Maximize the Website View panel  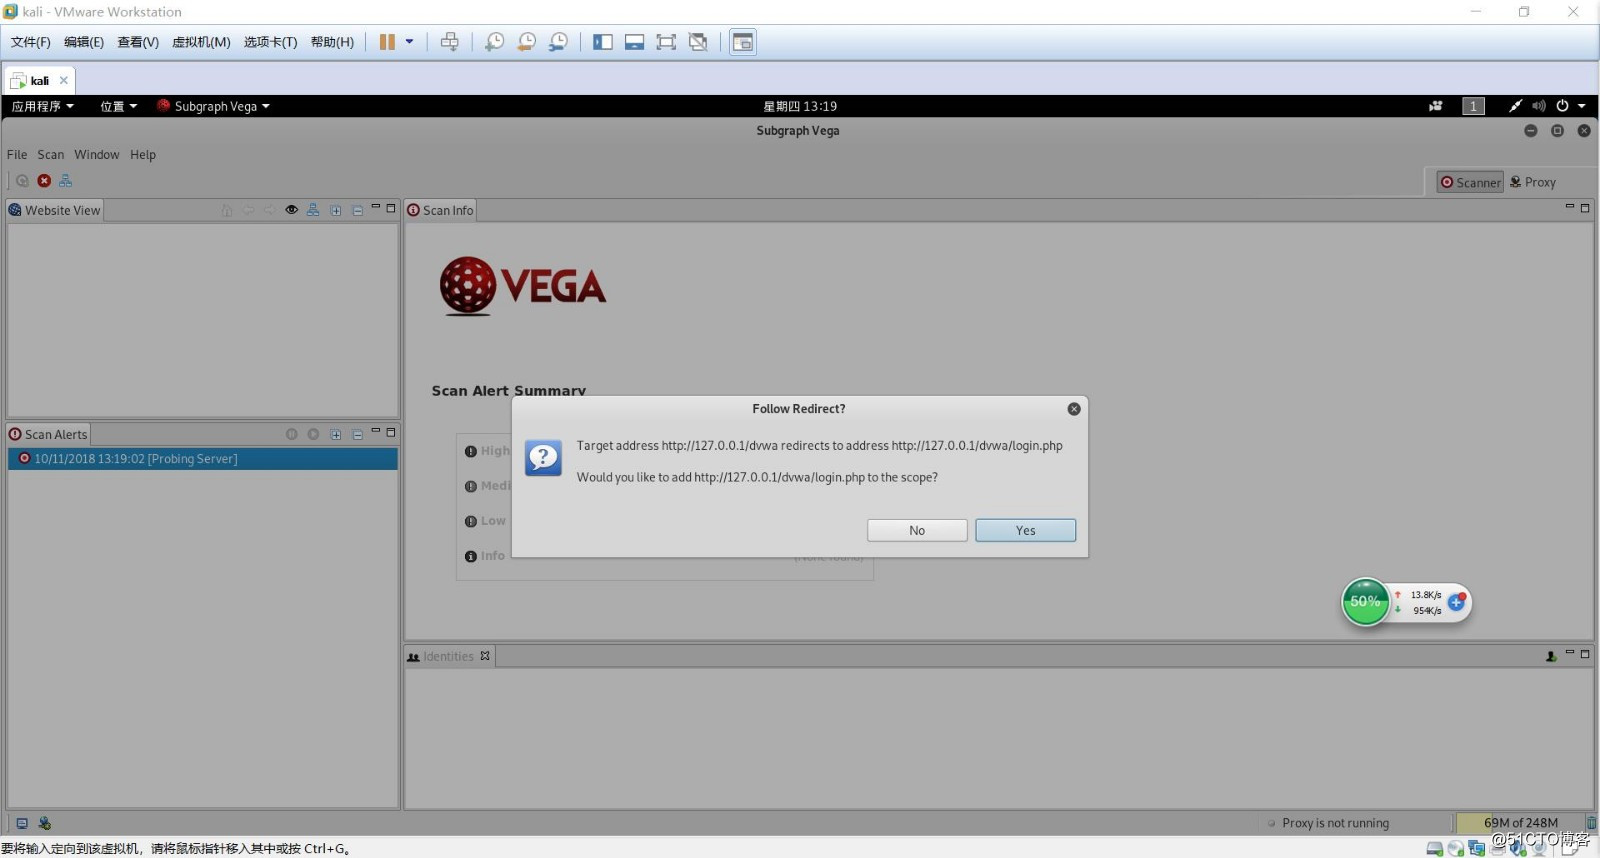[x=391, y=208]
